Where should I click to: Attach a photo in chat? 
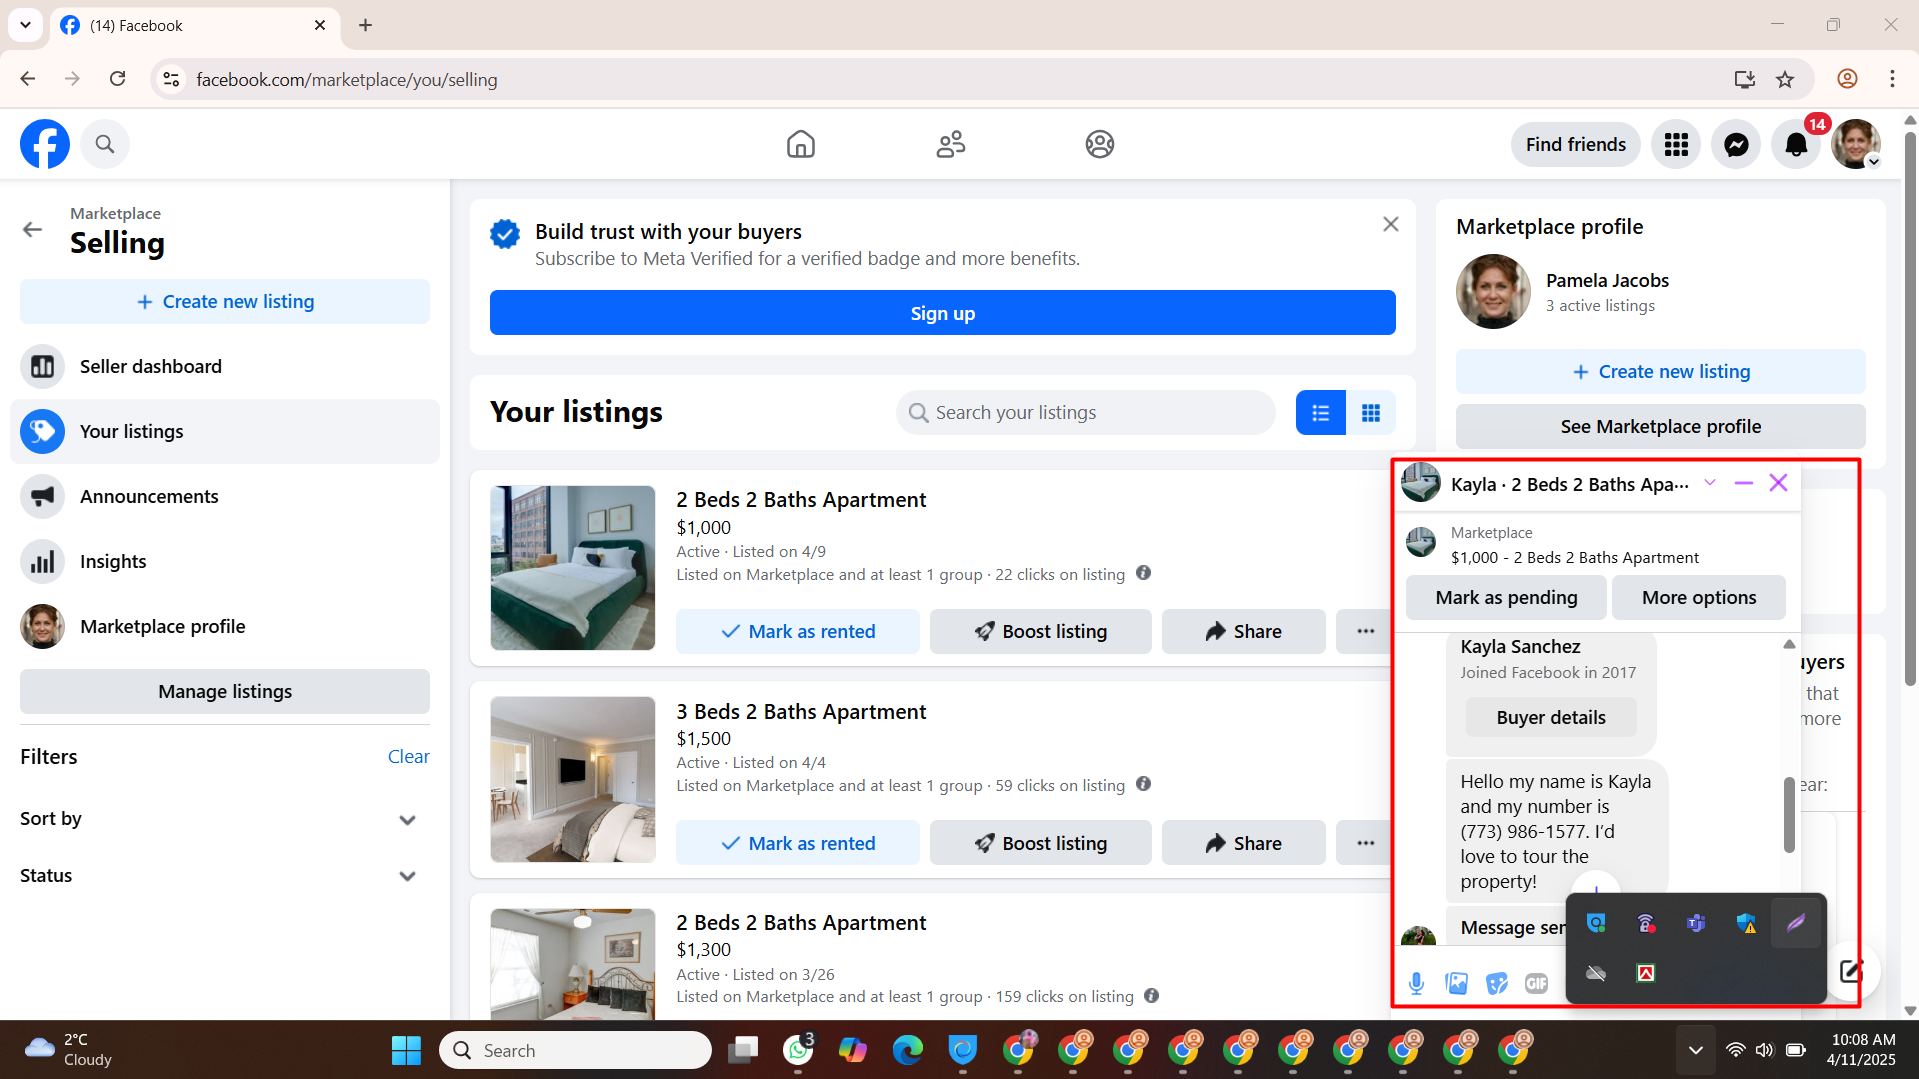pyautogui.click(x=1456, y=983)
